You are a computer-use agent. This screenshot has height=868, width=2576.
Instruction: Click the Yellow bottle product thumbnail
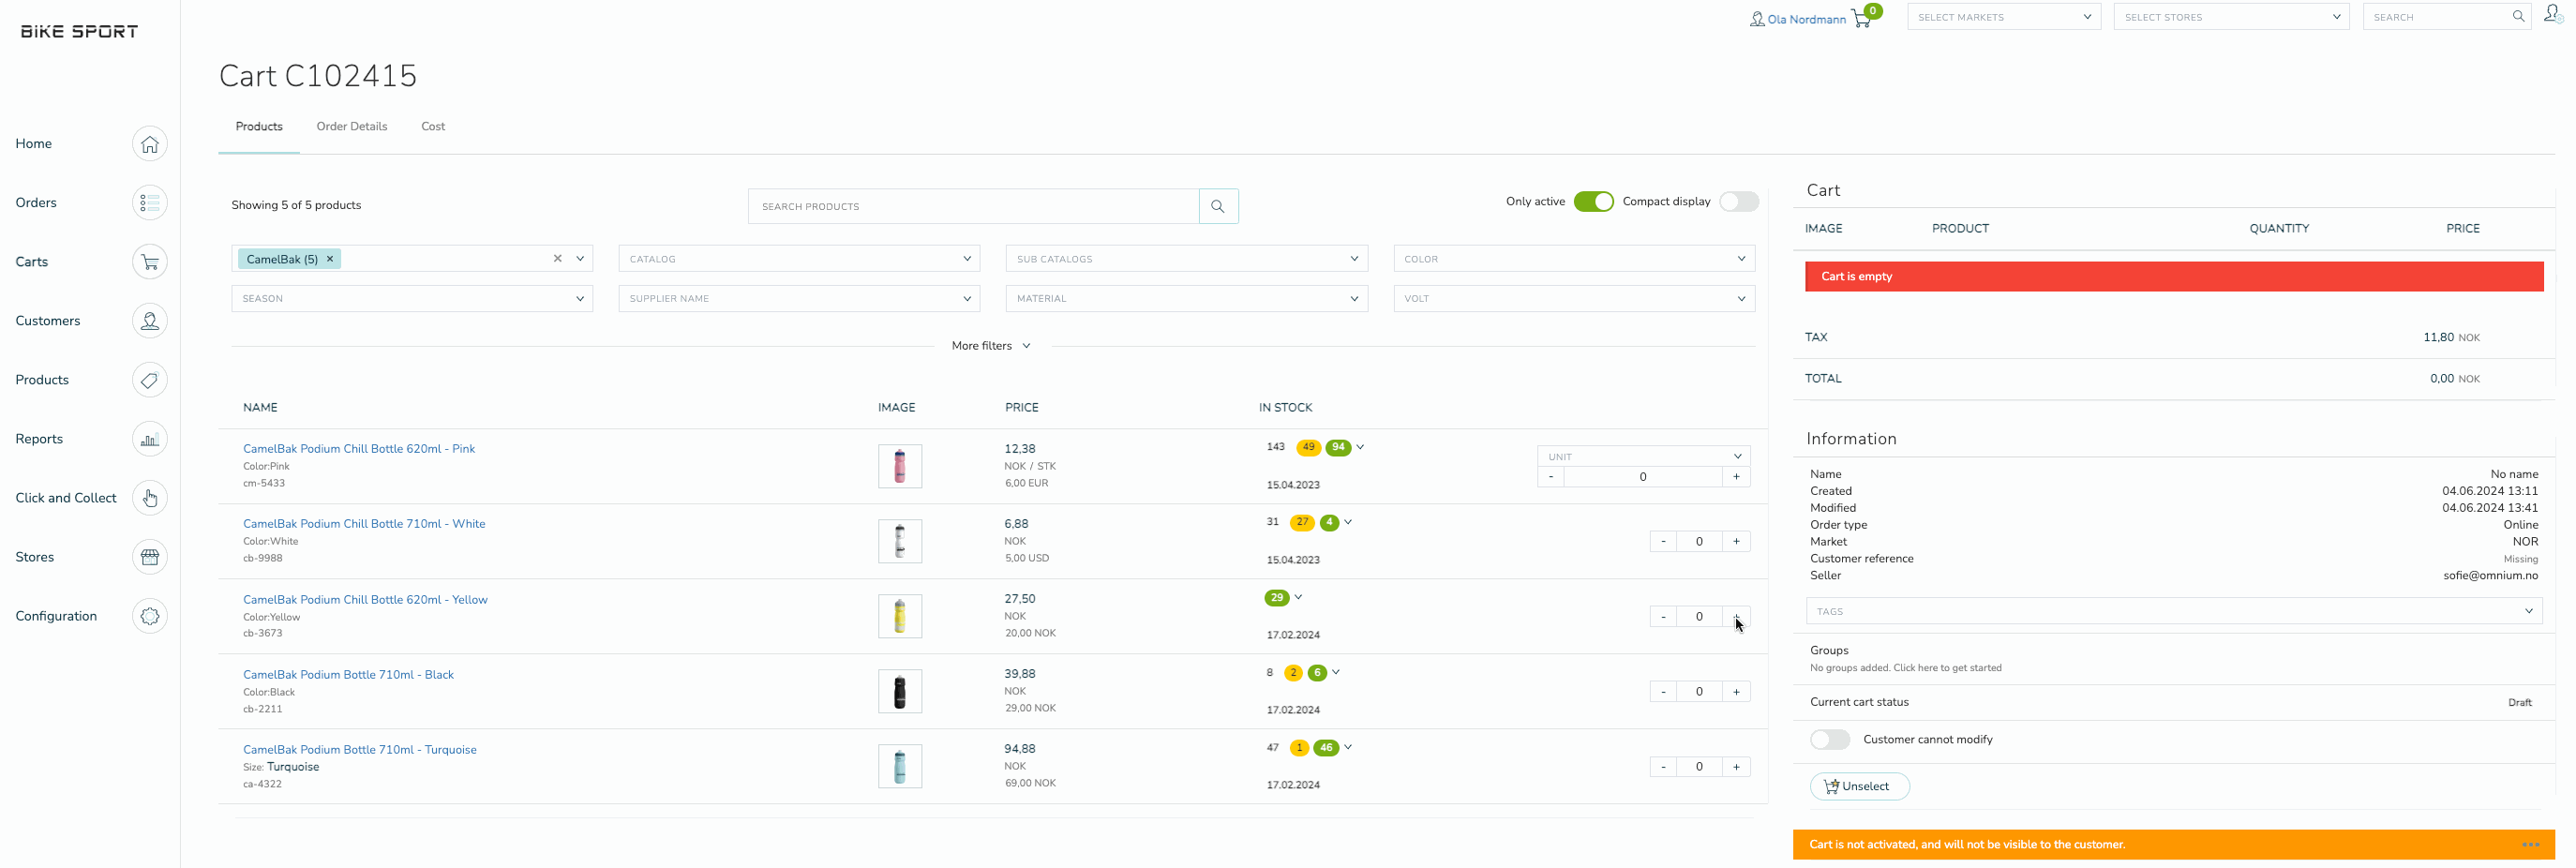click(x=900, y=616)
